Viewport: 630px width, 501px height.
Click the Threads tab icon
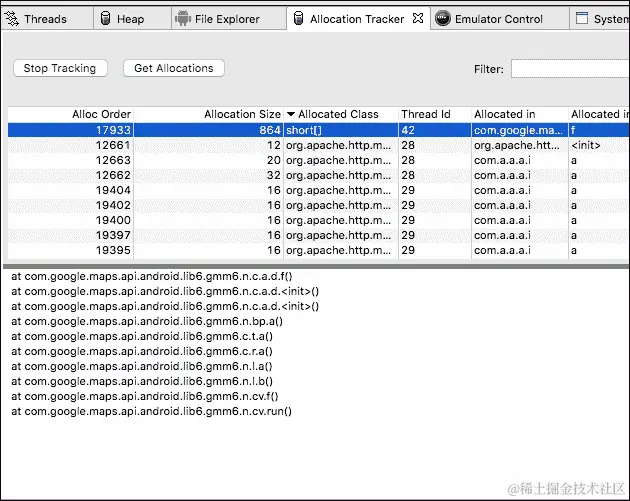click(x=12, y=18)
